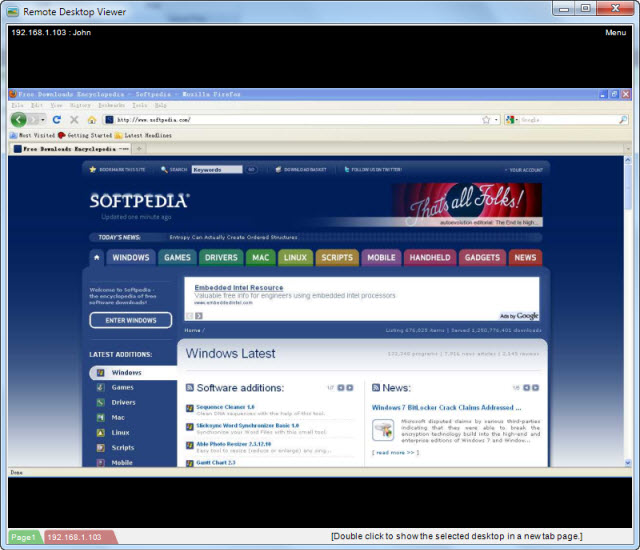640x550 pixels.
Task: Click the Mac icon in Latest Additions
Action: [101, 417]
